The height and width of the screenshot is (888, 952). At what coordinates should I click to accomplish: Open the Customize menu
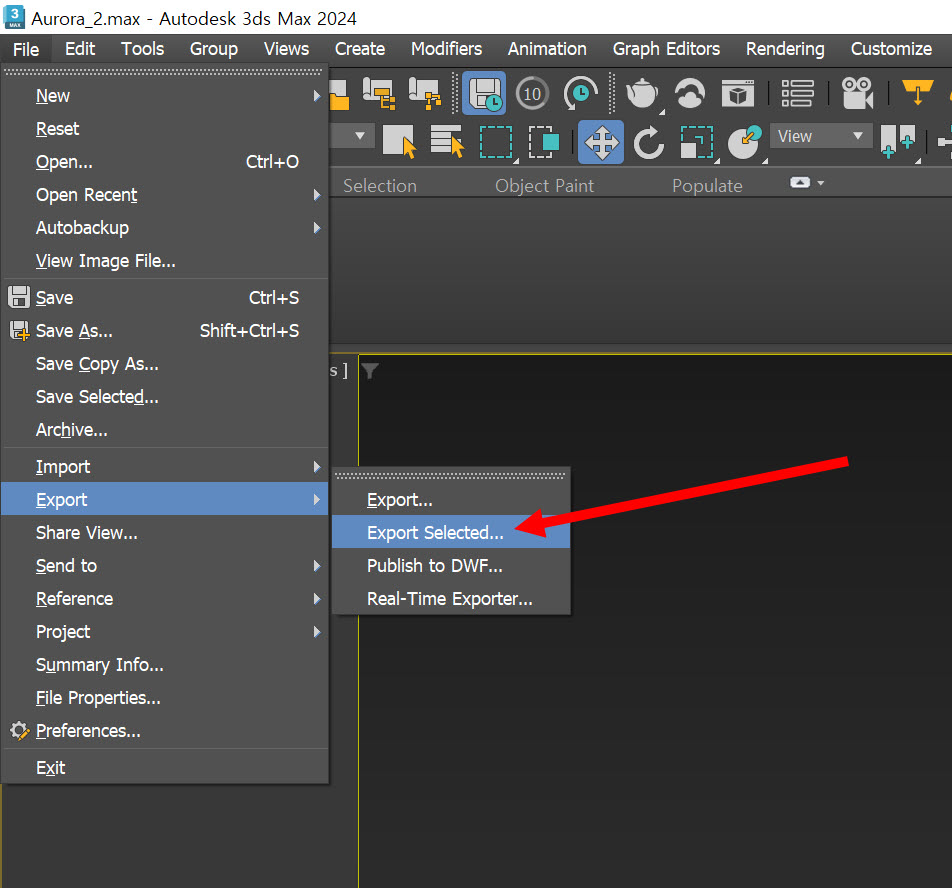tap(891, 49)
